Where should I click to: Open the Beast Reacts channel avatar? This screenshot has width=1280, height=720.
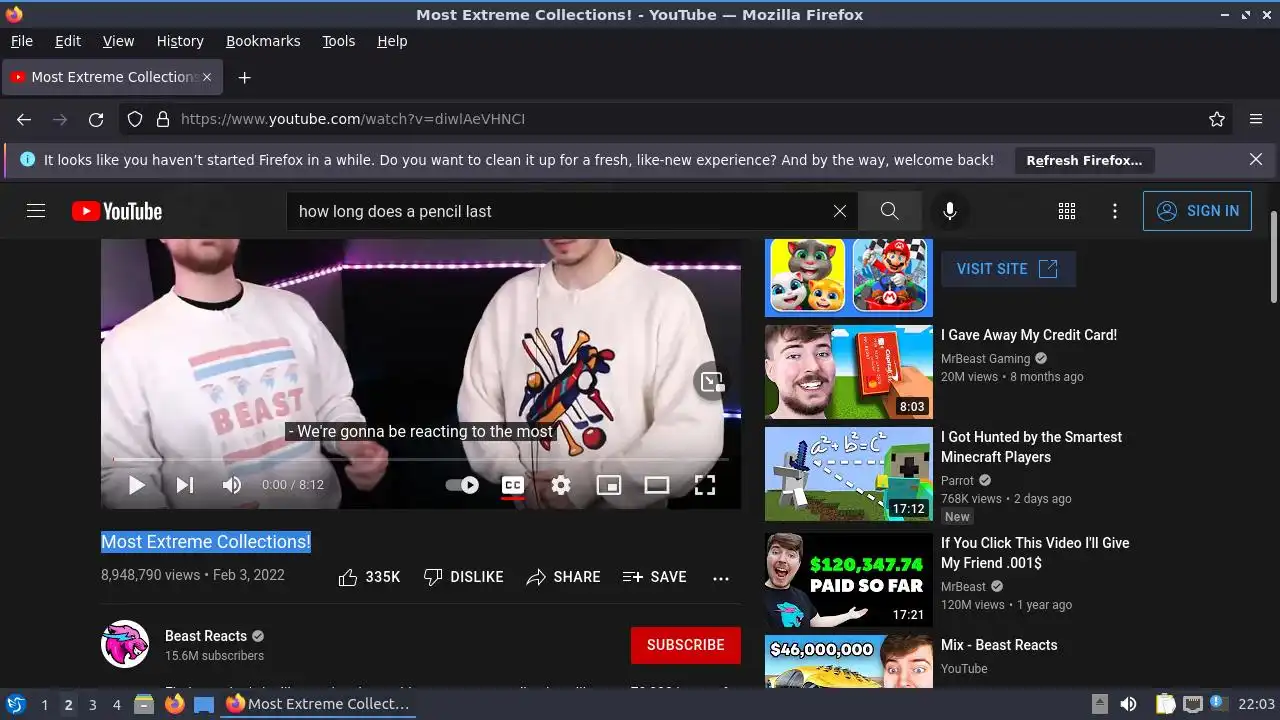click(125, 645)
